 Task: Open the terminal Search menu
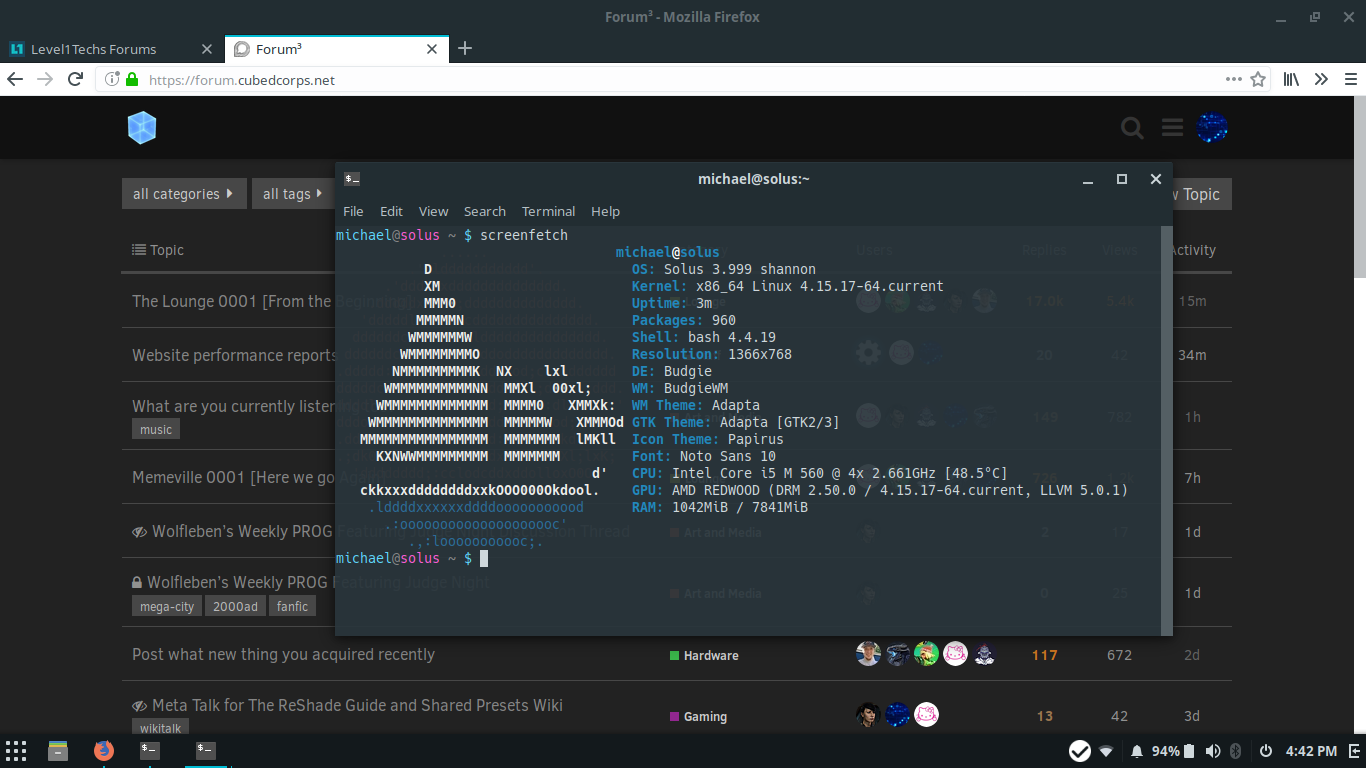coord(485,211)
